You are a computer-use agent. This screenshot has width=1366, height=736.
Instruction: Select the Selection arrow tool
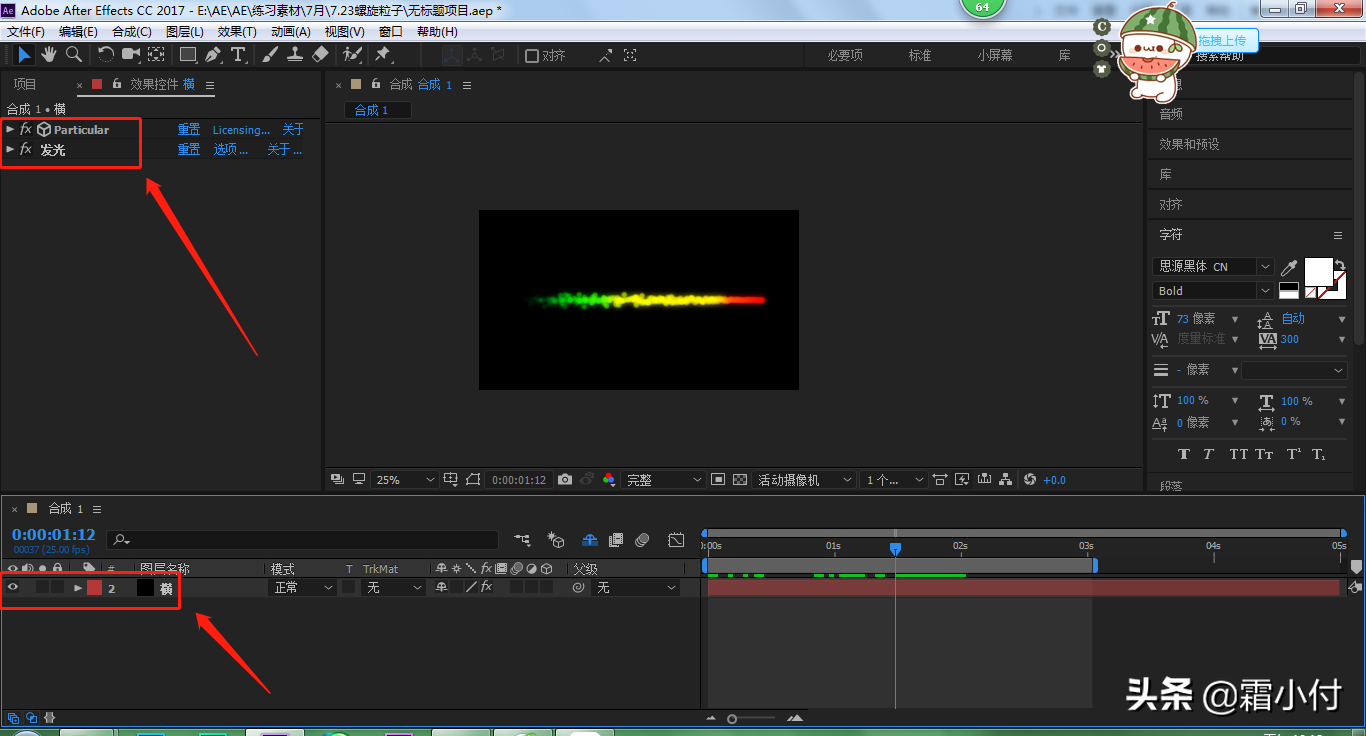point(25,54)
